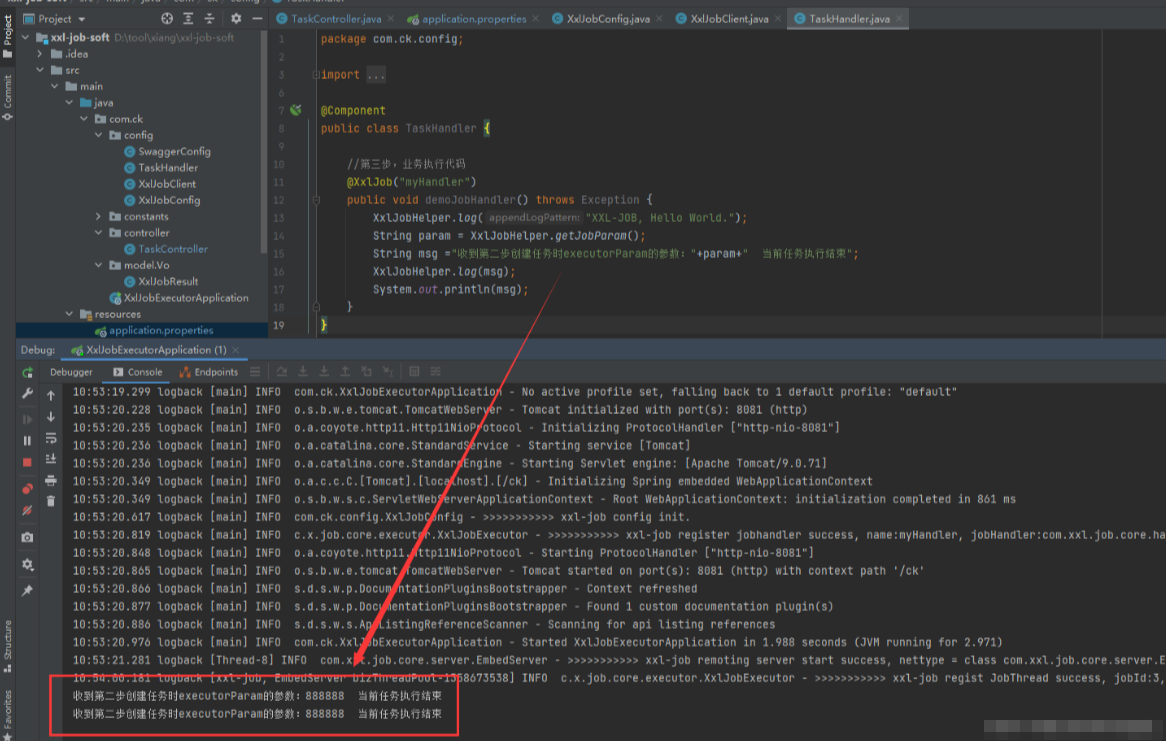Screen dimensions: 1166x741
Task: Toggle Mute Breakpoints in debug sidebar
Action: click(27, 510)
